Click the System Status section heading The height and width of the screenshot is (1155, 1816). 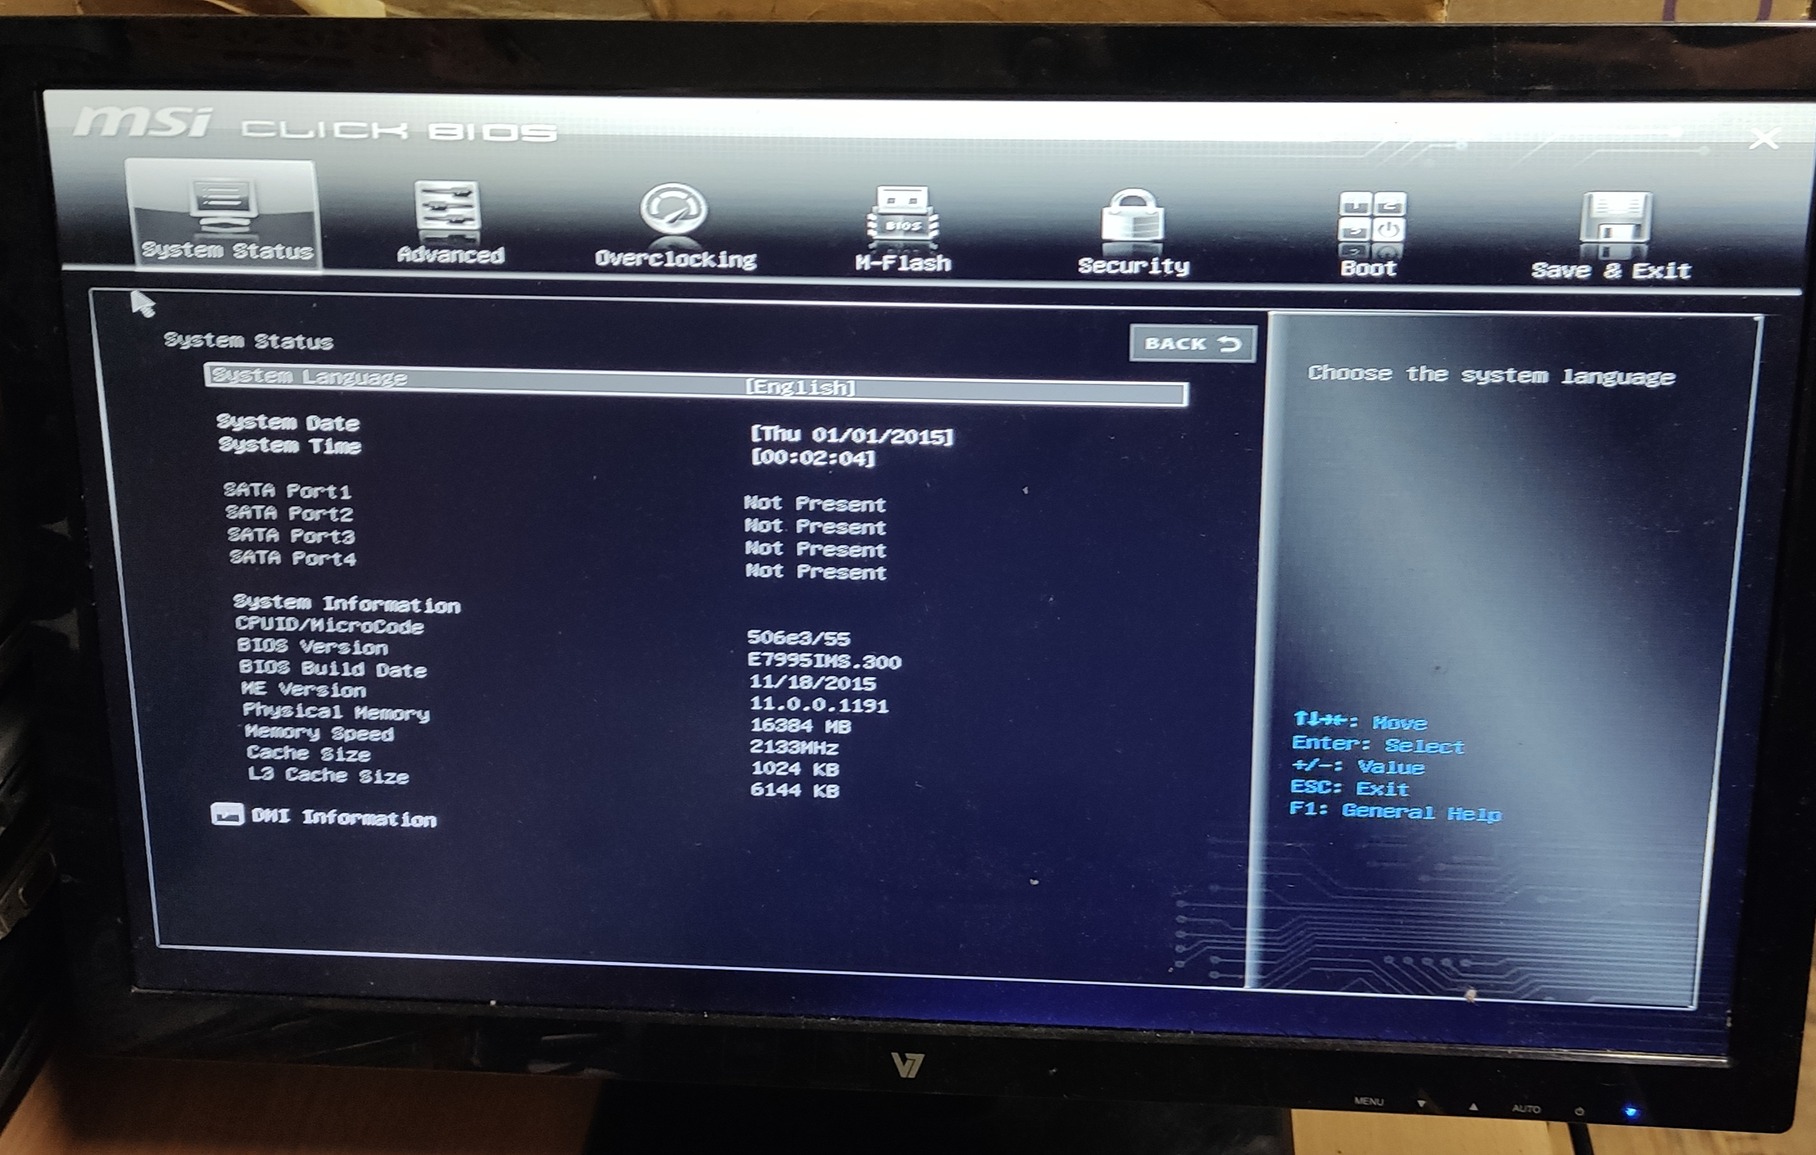[x=248, y=341]
